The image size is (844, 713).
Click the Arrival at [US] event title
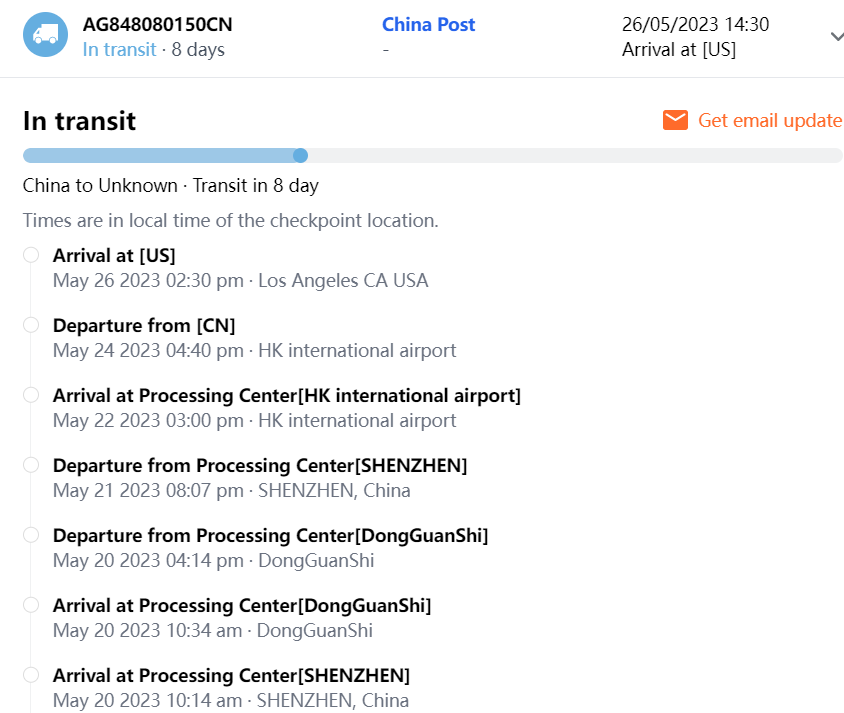point(114,255)
